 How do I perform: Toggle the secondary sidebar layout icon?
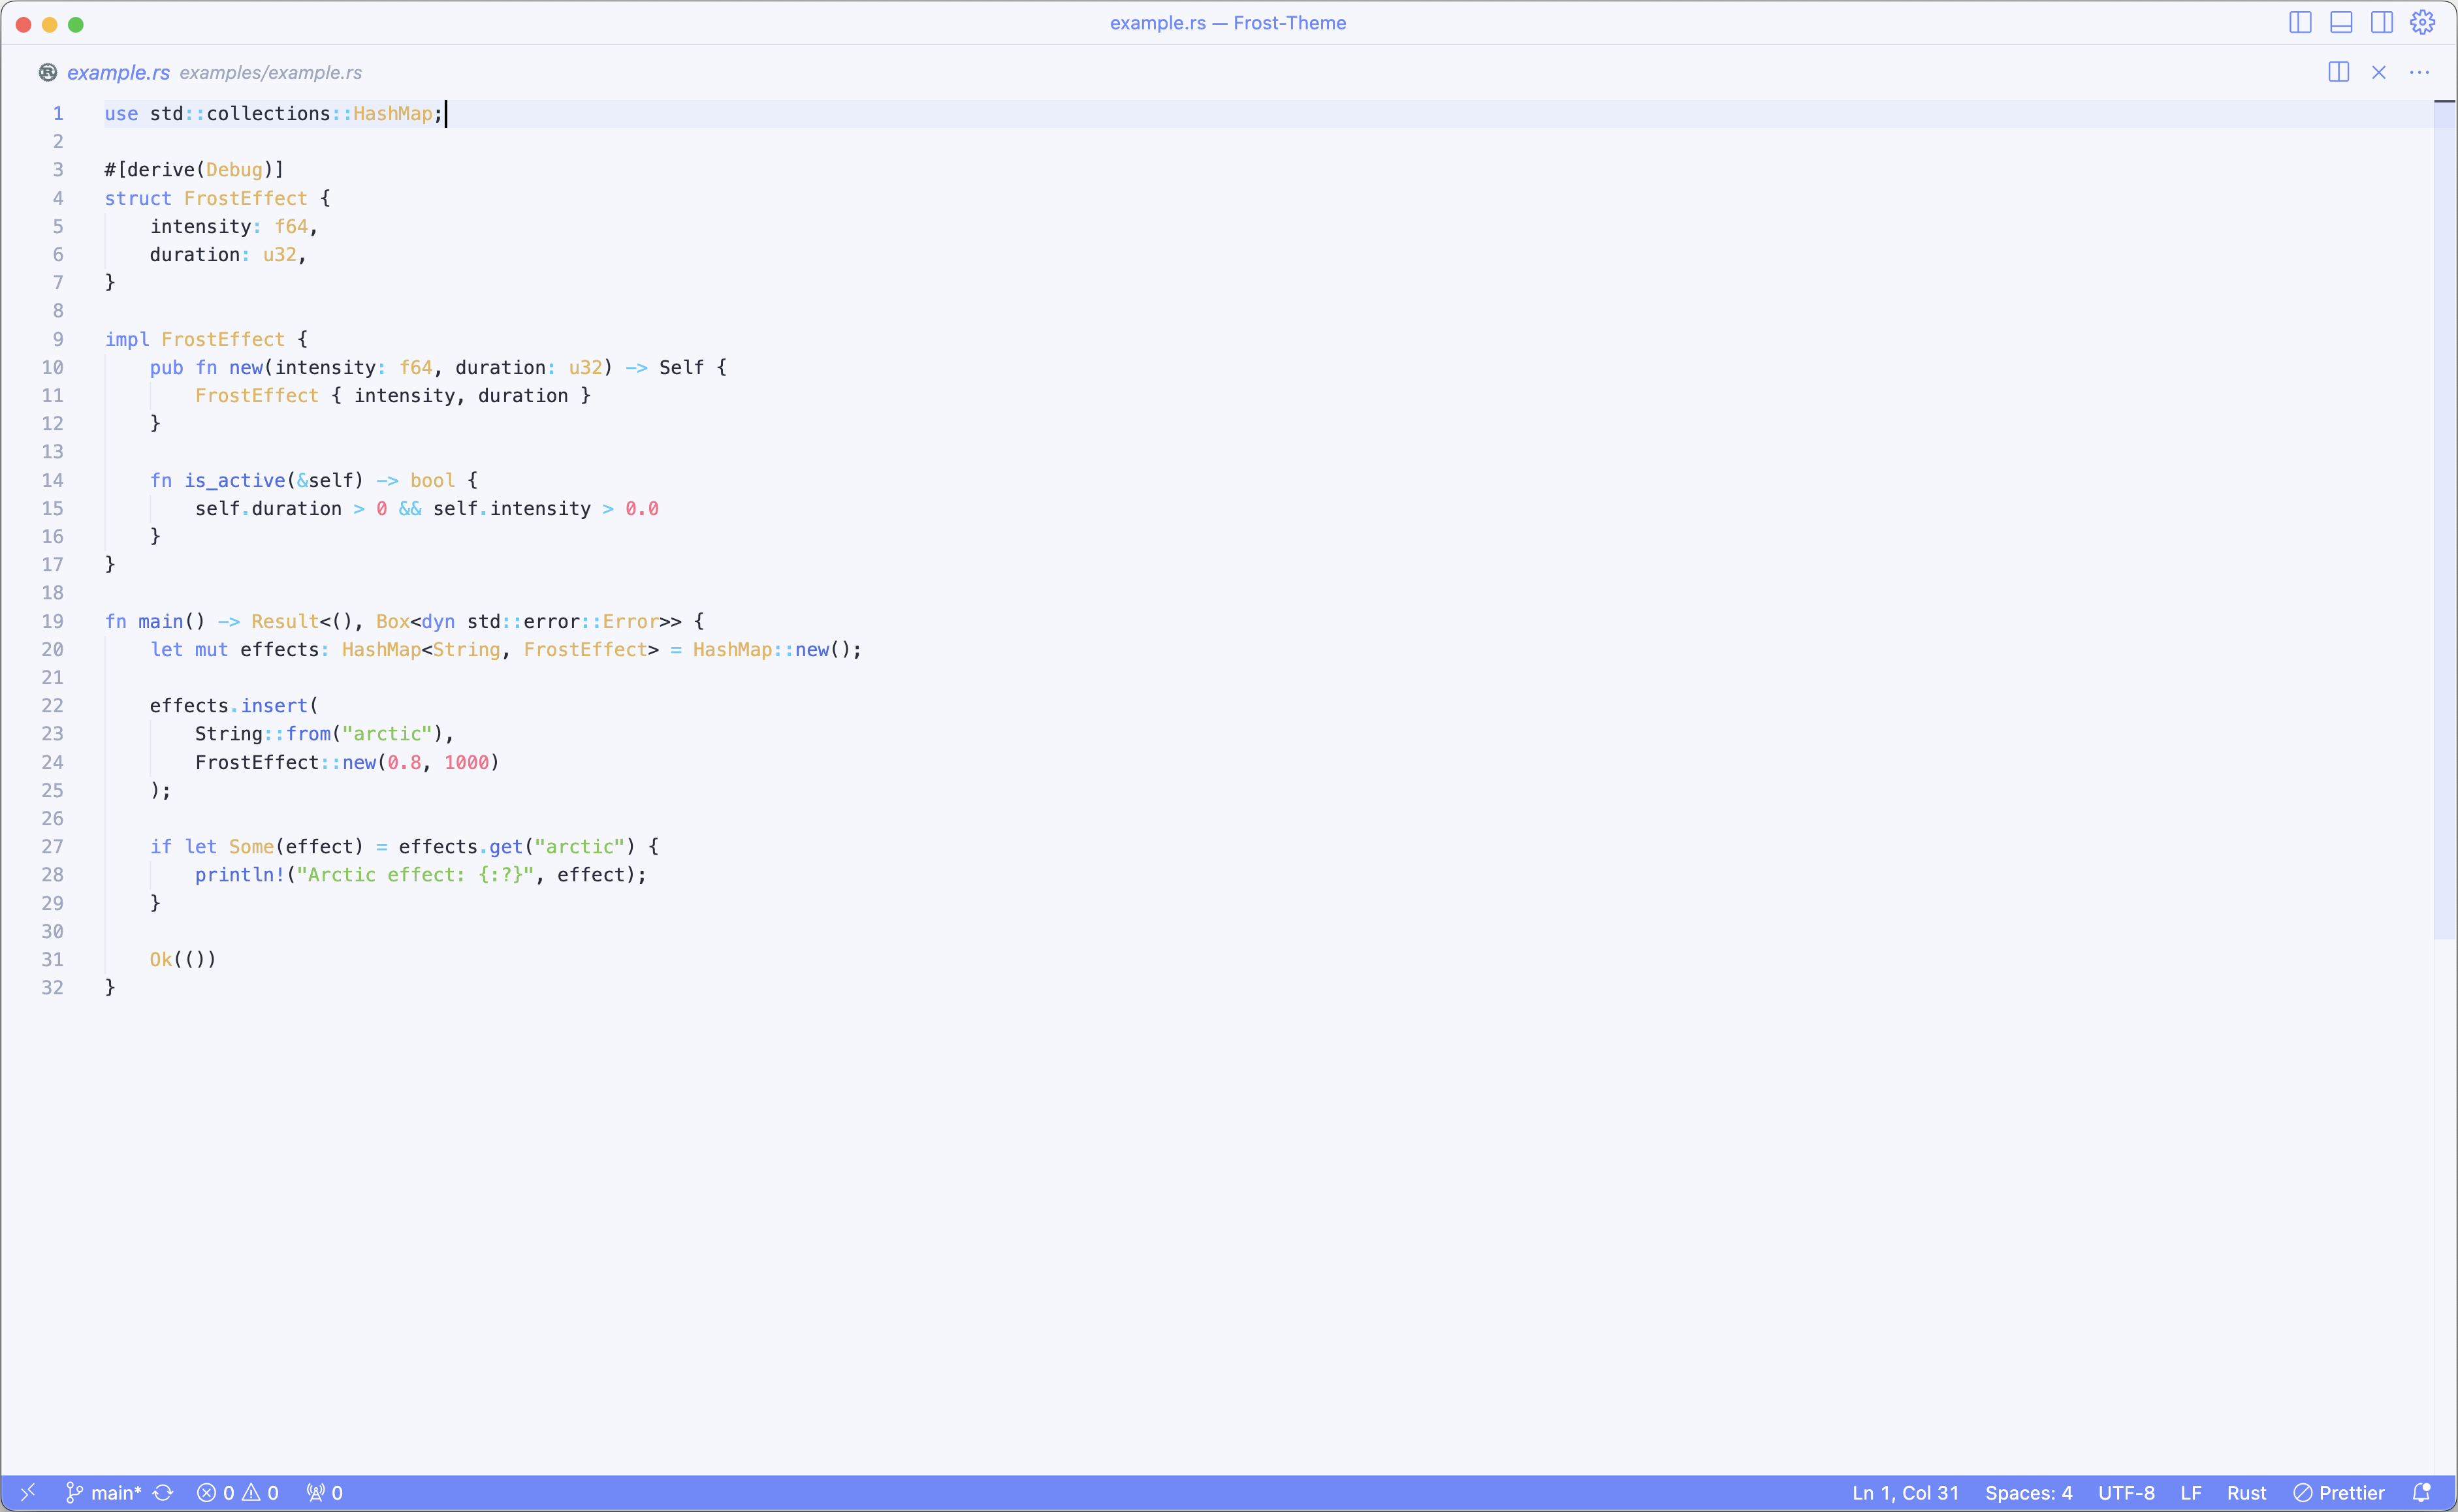2382,22
